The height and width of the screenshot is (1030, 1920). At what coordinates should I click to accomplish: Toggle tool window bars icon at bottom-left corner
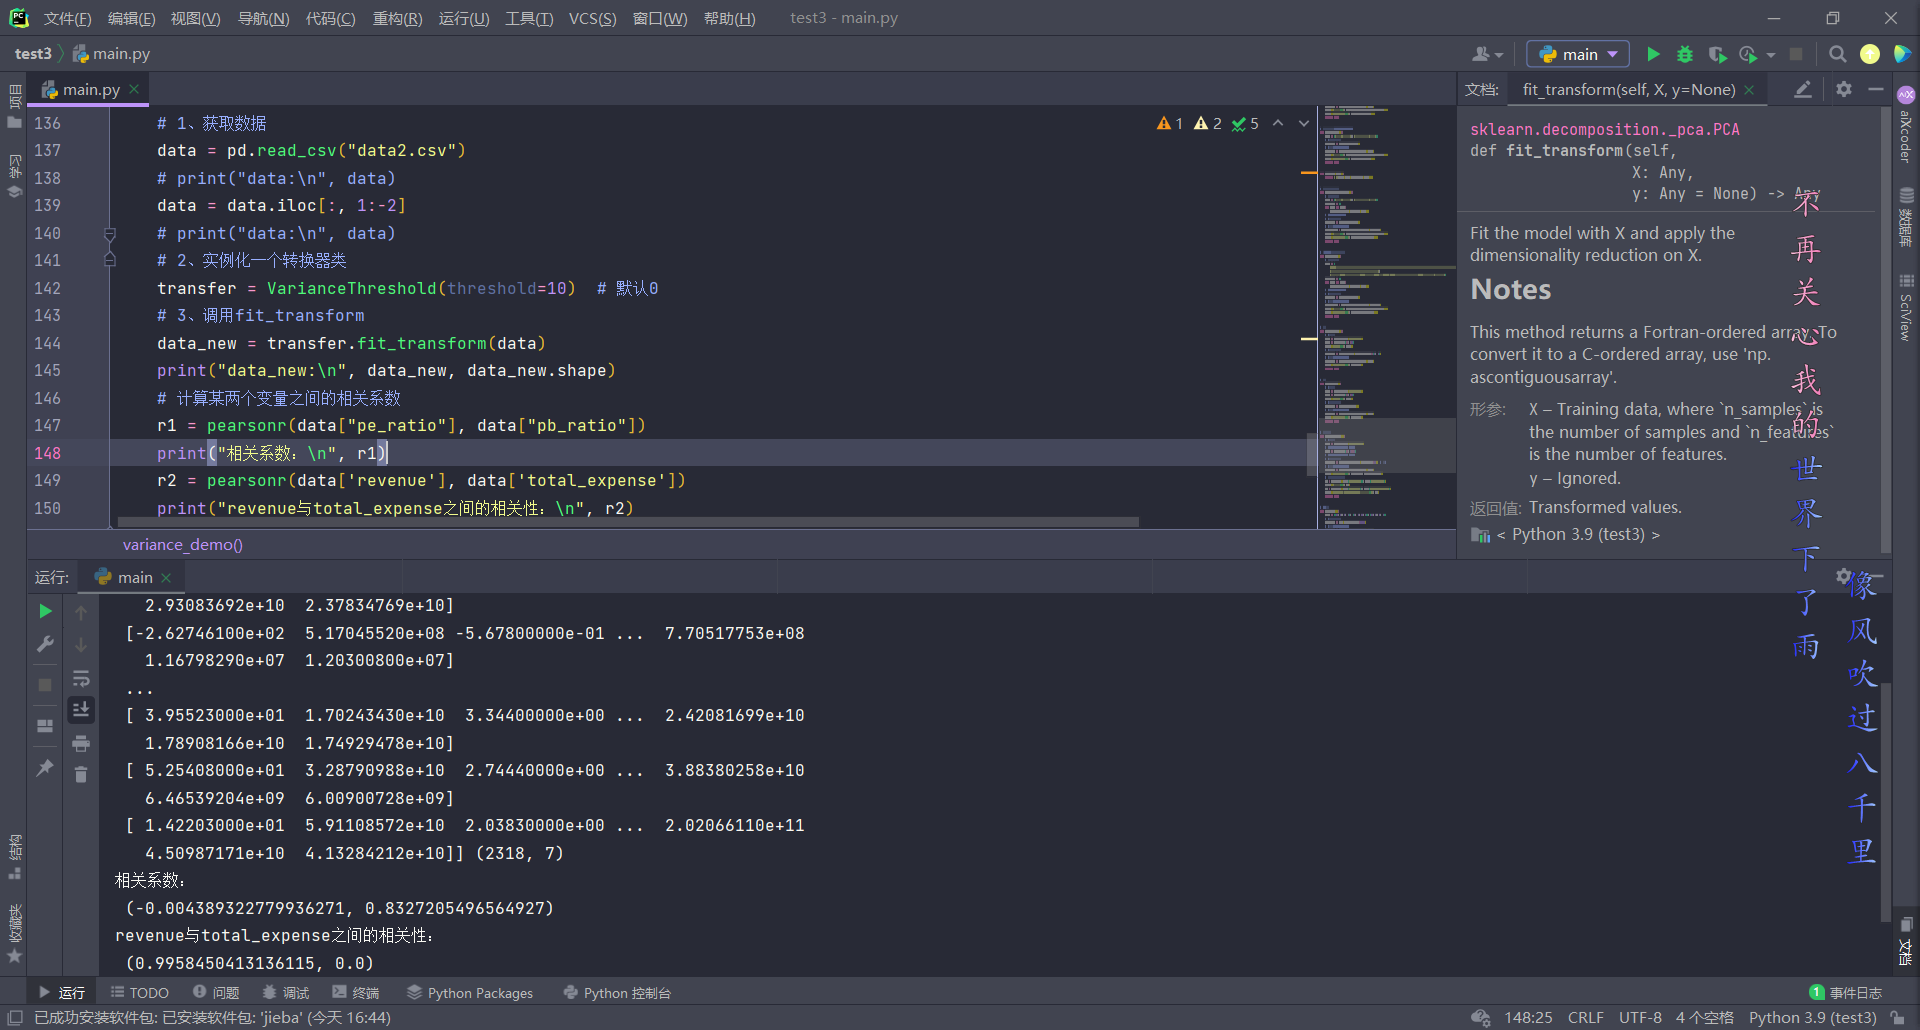coord(14,1017)
